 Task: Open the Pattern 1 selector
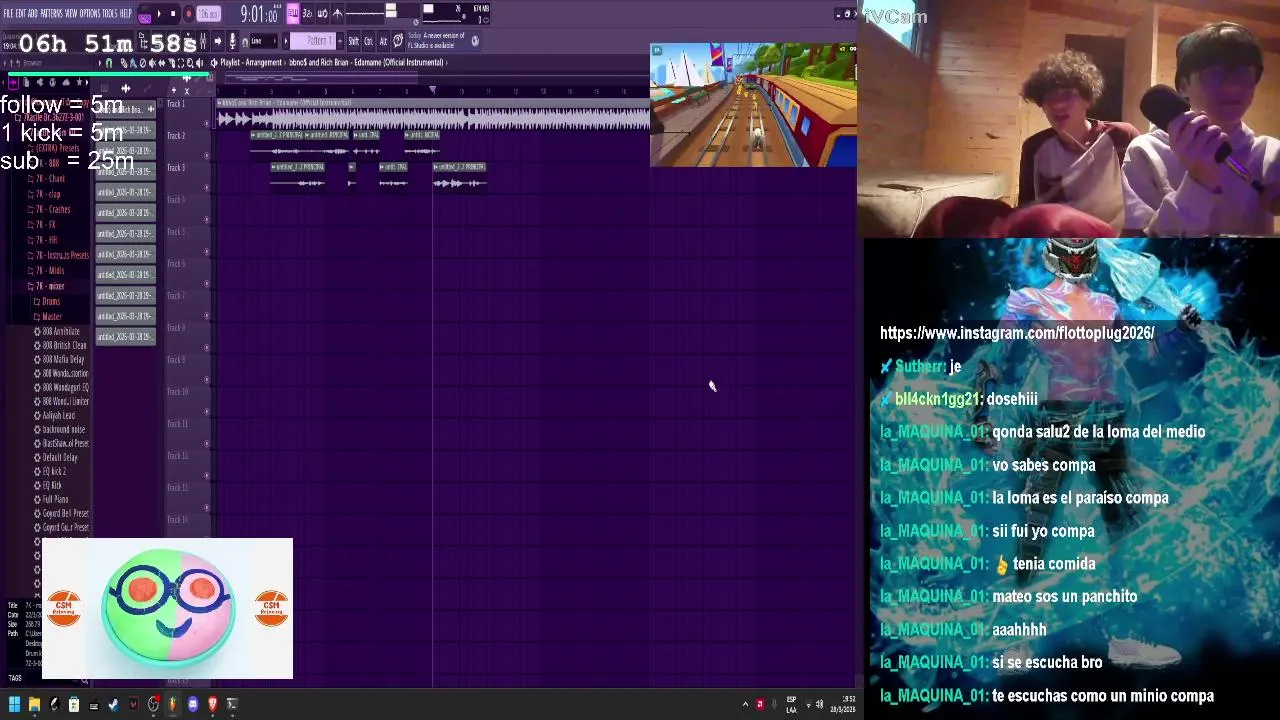tap(313, 41)
